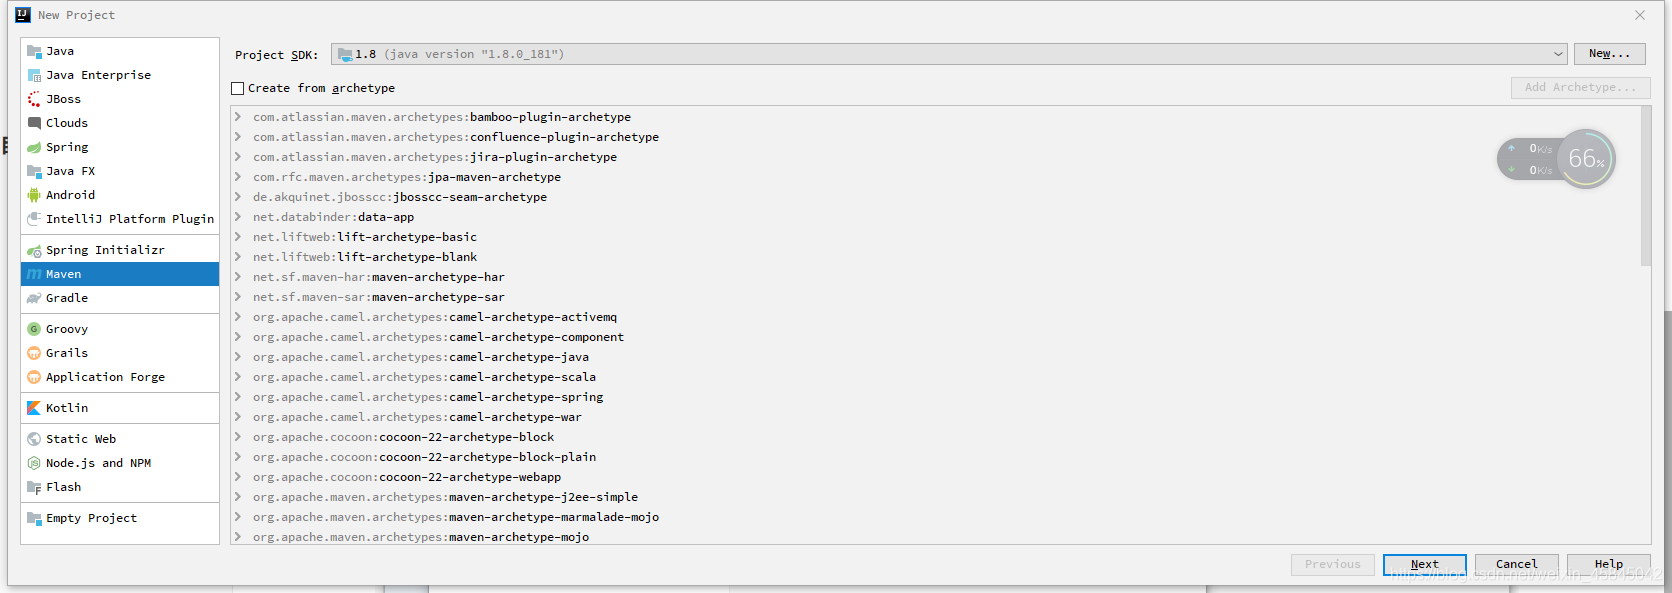This screenshot has height=593, width=1672.
Task: Select cocoon-22-archetype-block row
Action: tap(936, 437)
